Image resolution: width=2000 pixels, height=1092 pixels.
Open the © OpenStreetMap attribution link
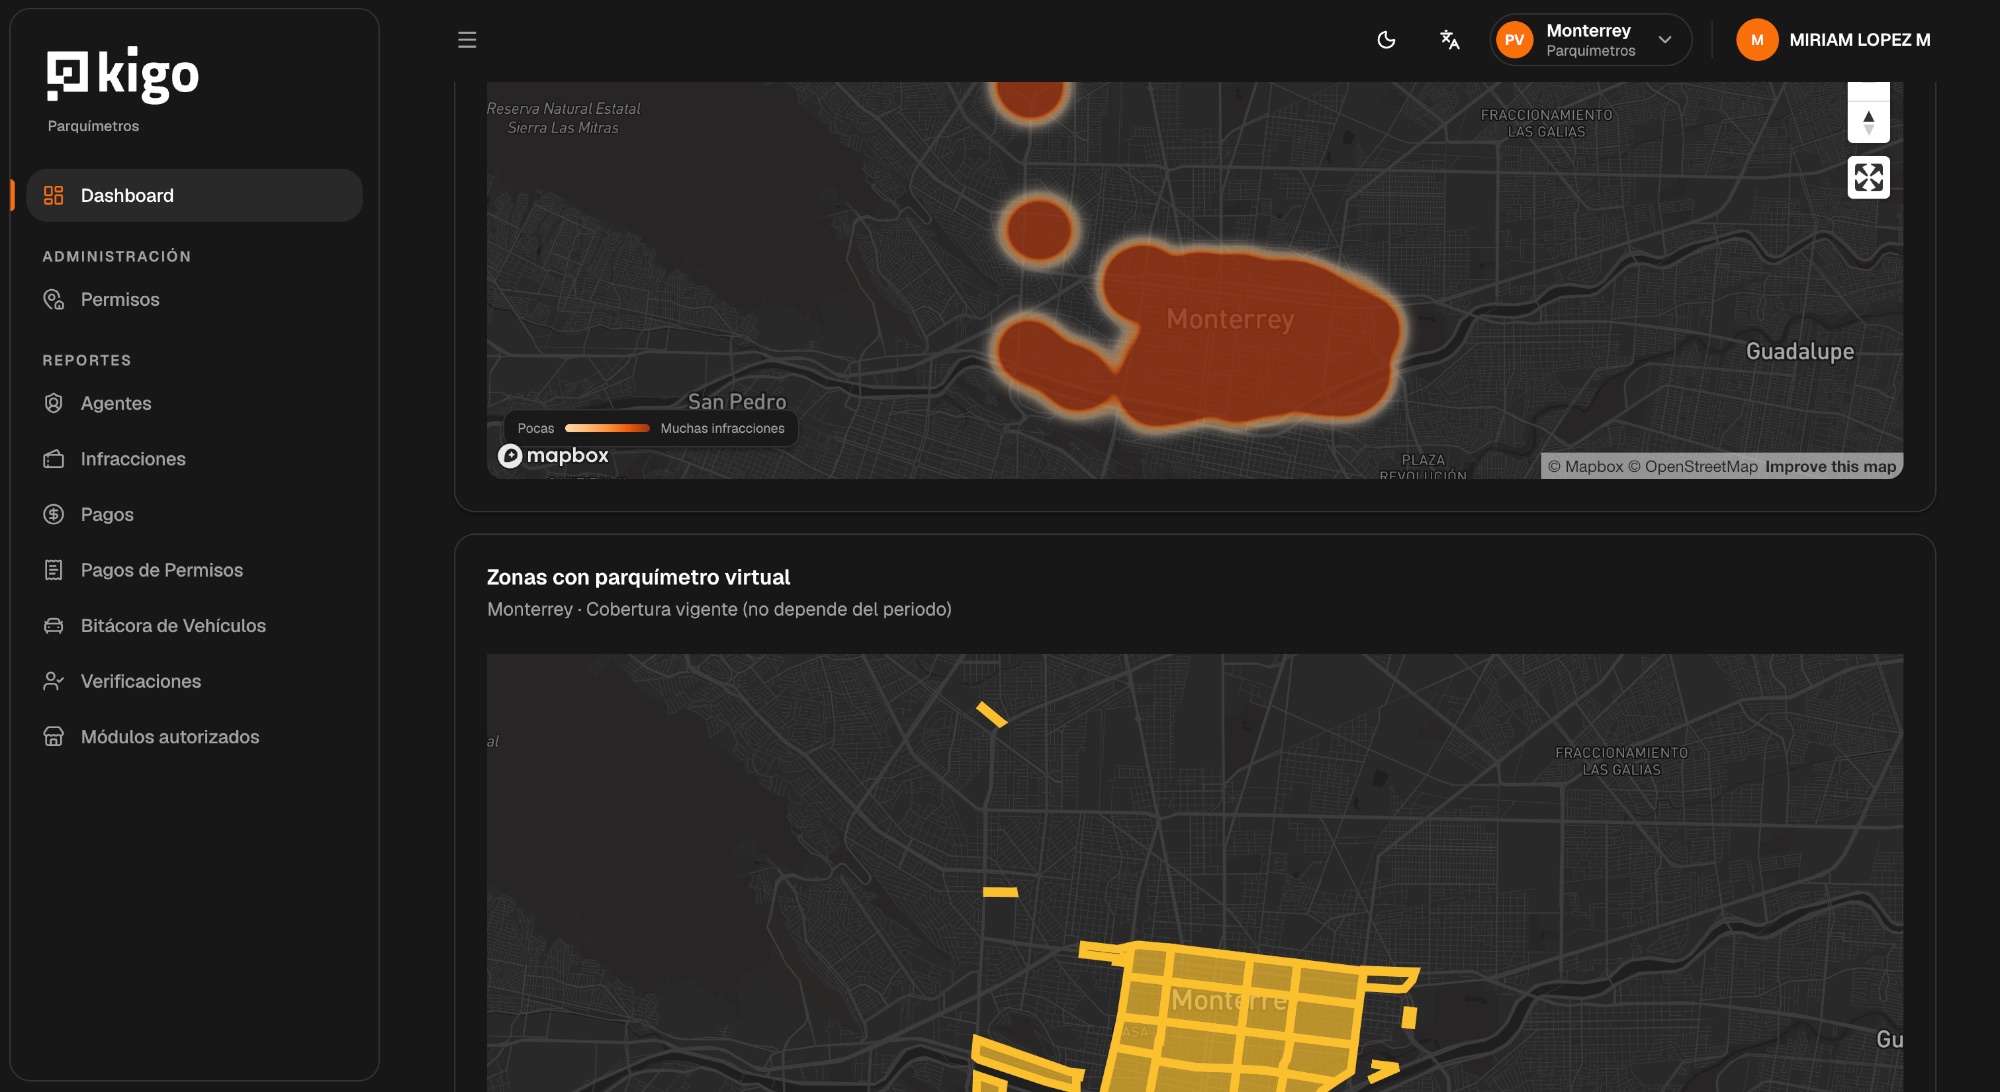point(1692,466)
